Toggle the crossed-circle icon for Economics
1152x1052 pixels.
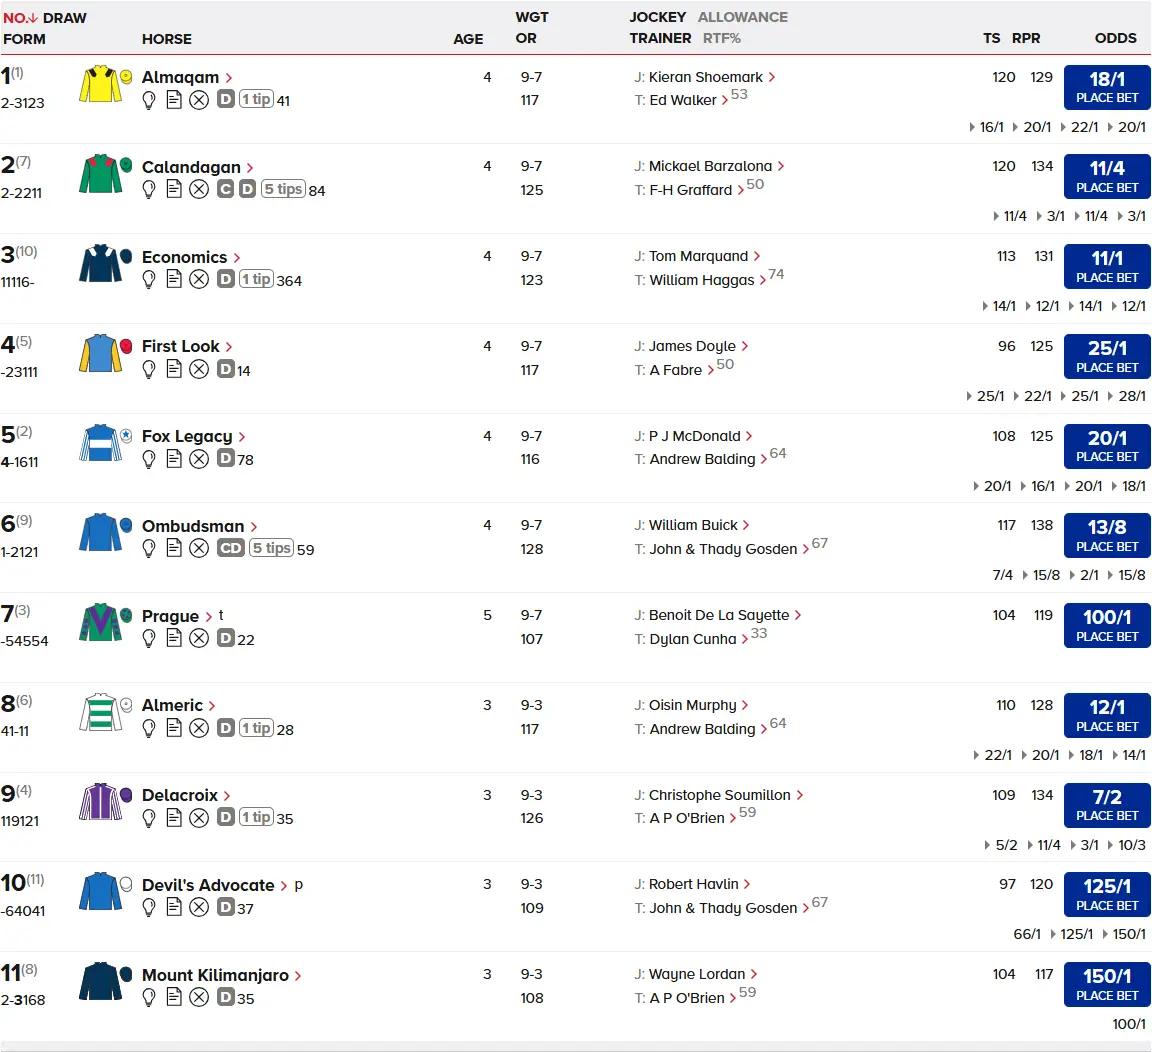(x=199, y=280)
